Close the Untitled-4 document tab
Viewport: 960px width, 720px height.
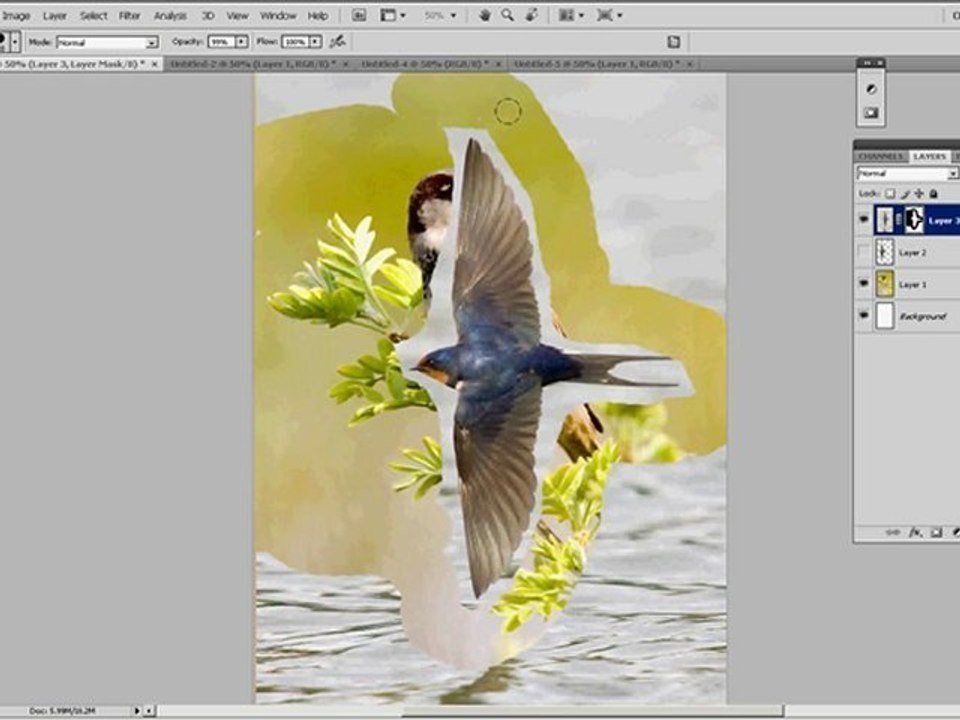point(498,64)
